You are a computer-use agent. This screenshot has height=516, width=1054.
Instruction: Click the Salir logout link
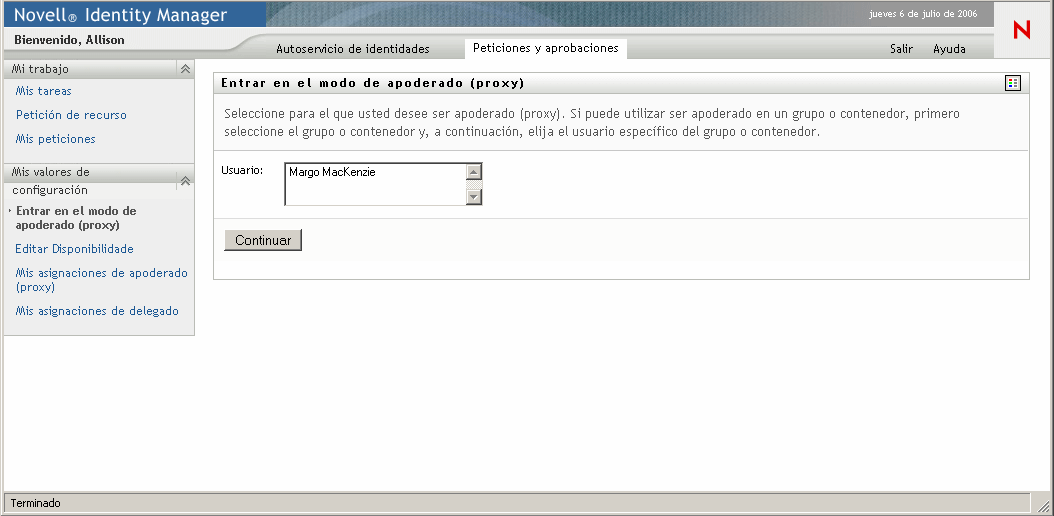tap(901, 49)
